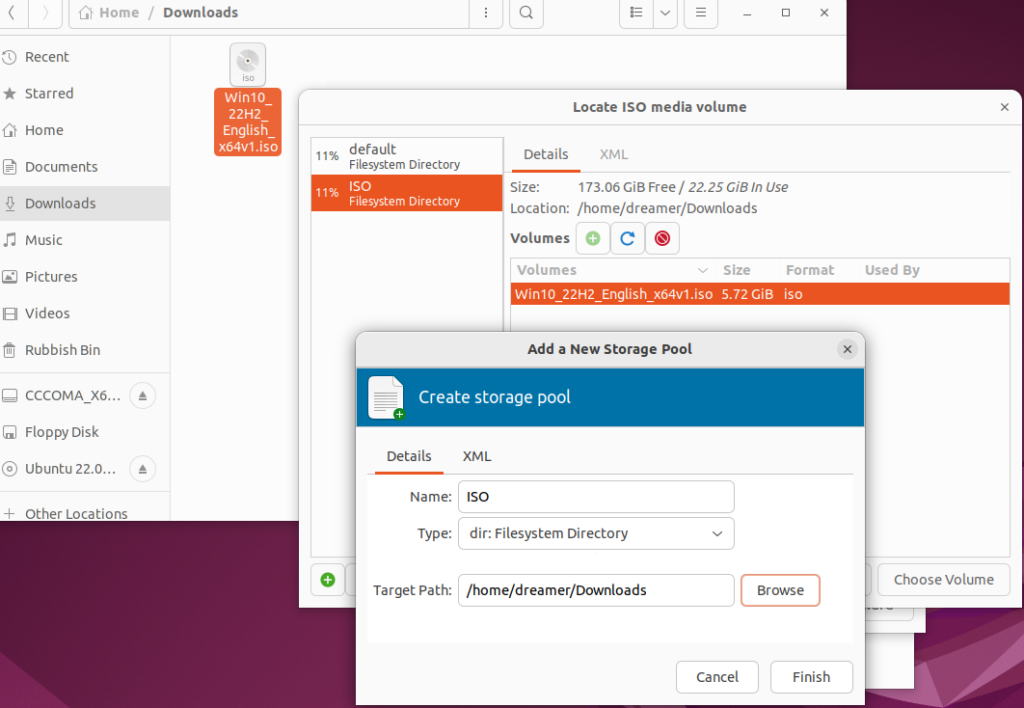This screenshot has height=708, width=1024.
Task: Add storage pool using bottom-left green plus
Action: click(328, 579)
